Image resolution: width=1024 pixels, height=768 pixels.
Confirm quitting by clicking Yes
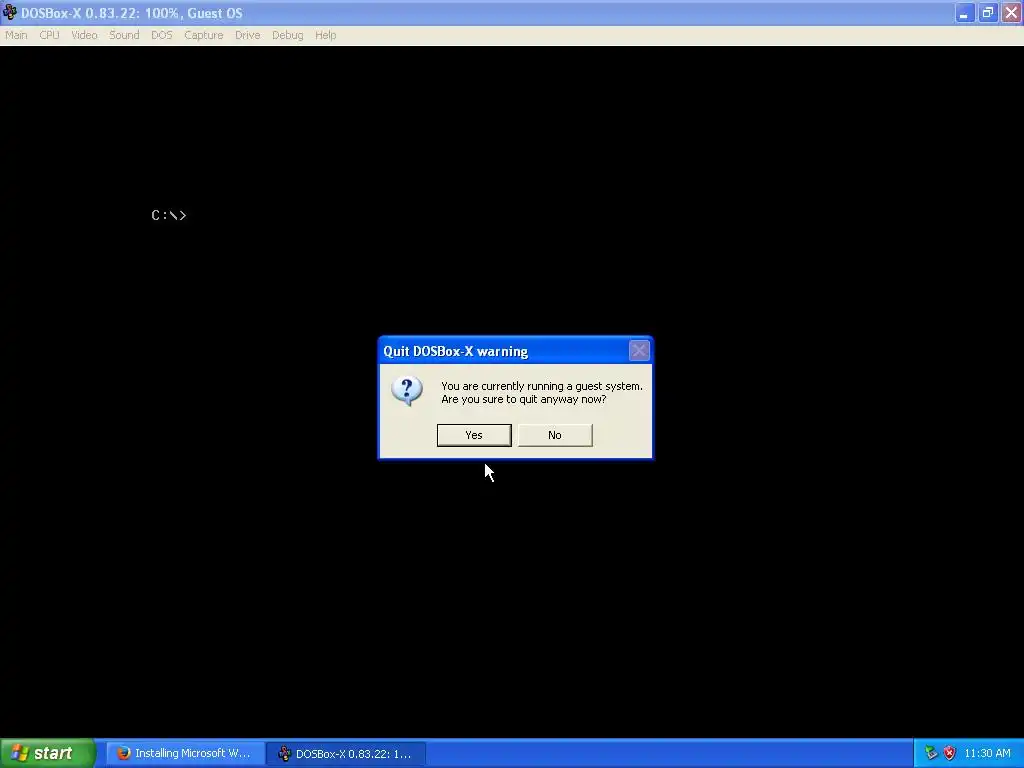coord(473,435)
